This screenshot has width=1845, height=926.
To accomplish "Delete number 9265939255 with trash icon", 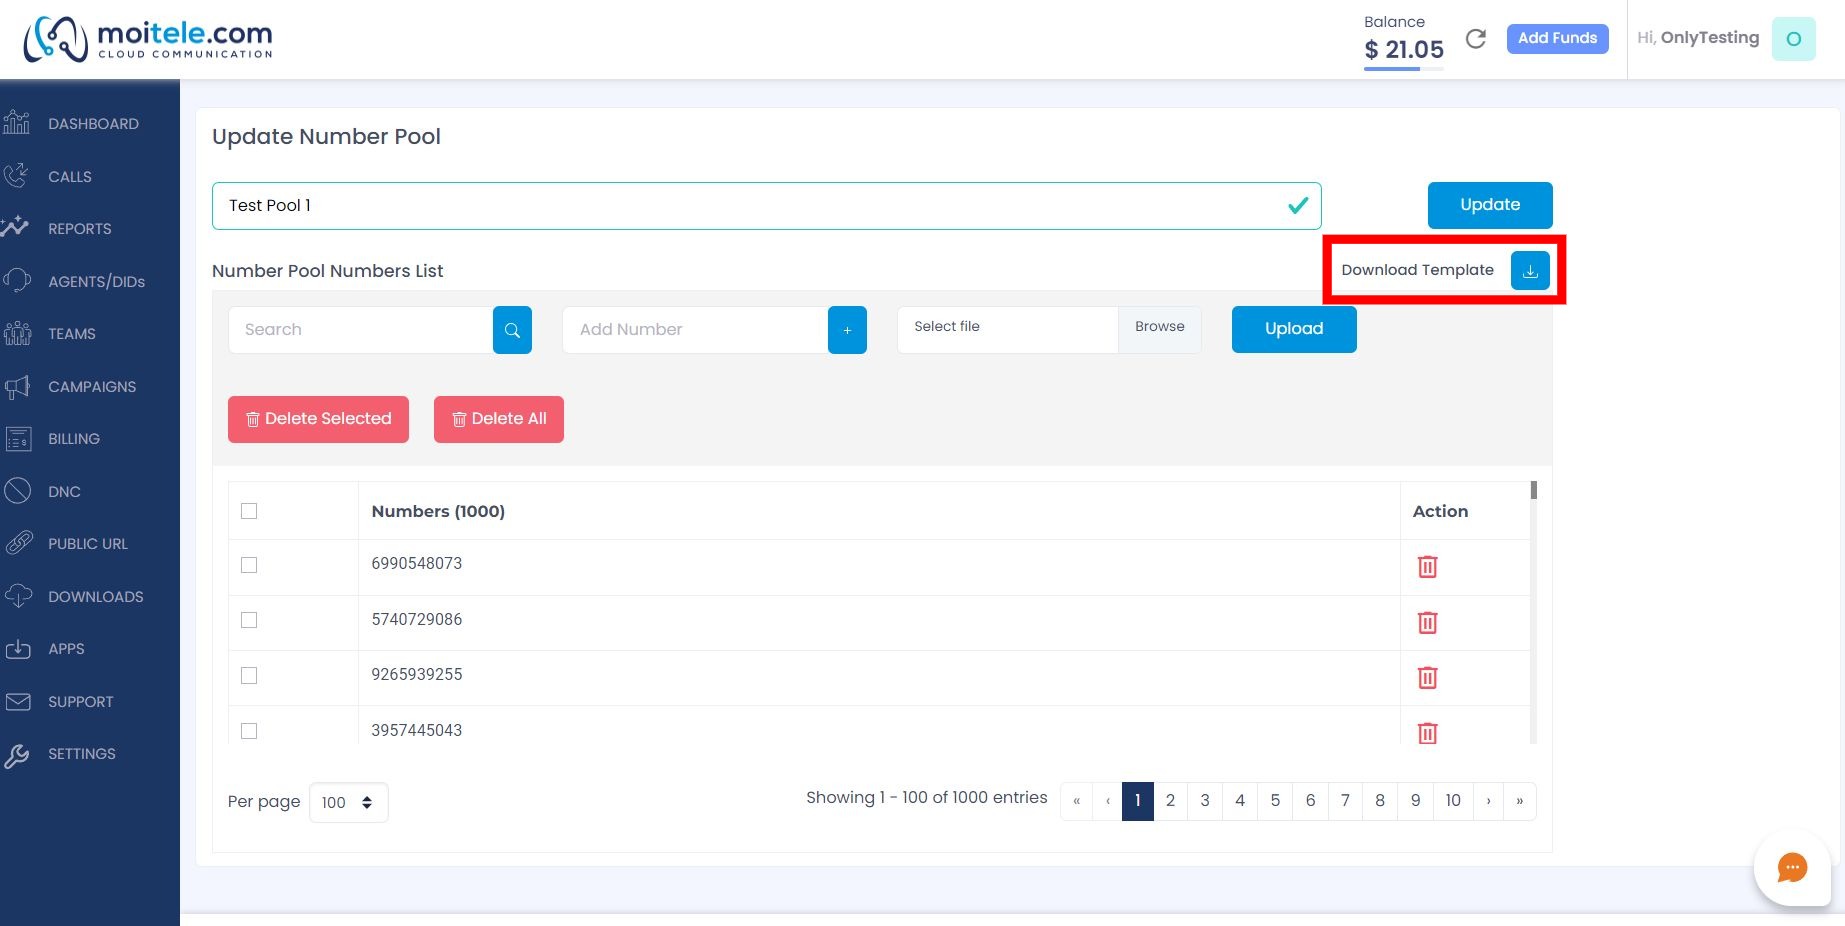I will pos(1427,678).
